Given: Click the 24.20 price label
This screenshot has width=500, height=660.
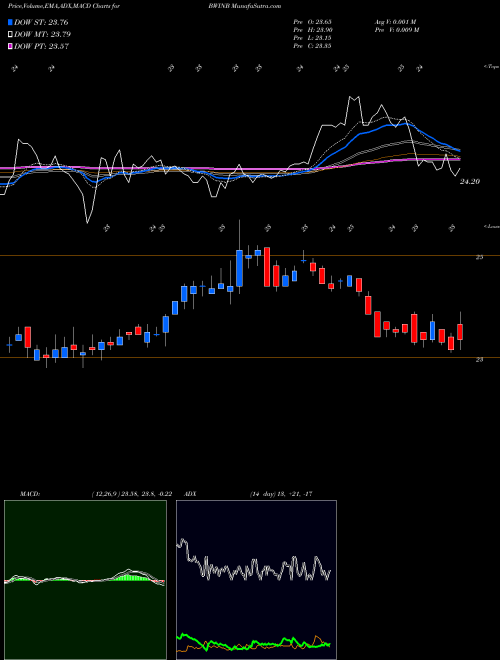Looking at the screenshot, I should (x=470, y=182).
